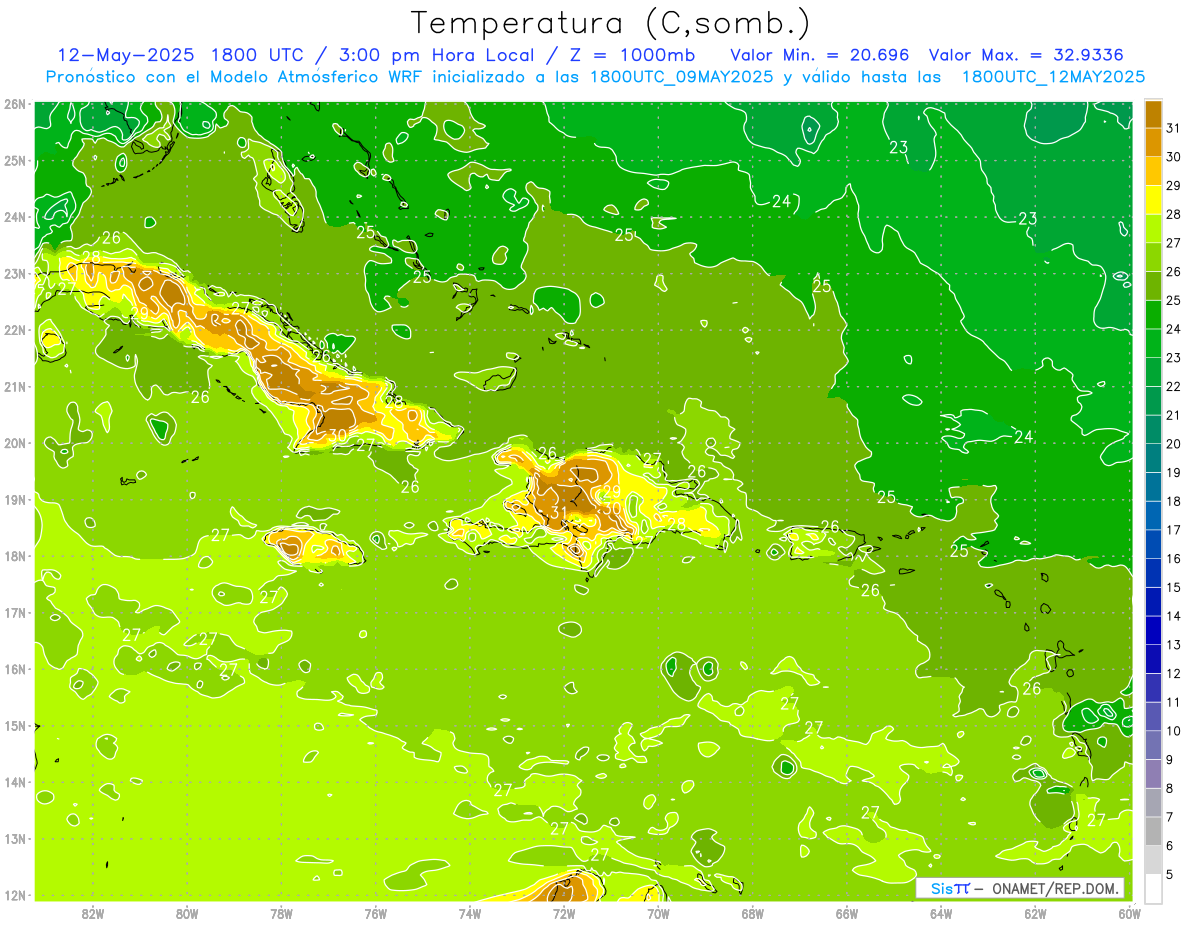Click the 66W longitude axis label
The width and height of the screenshot is (1200, 927).
[847, 913]
